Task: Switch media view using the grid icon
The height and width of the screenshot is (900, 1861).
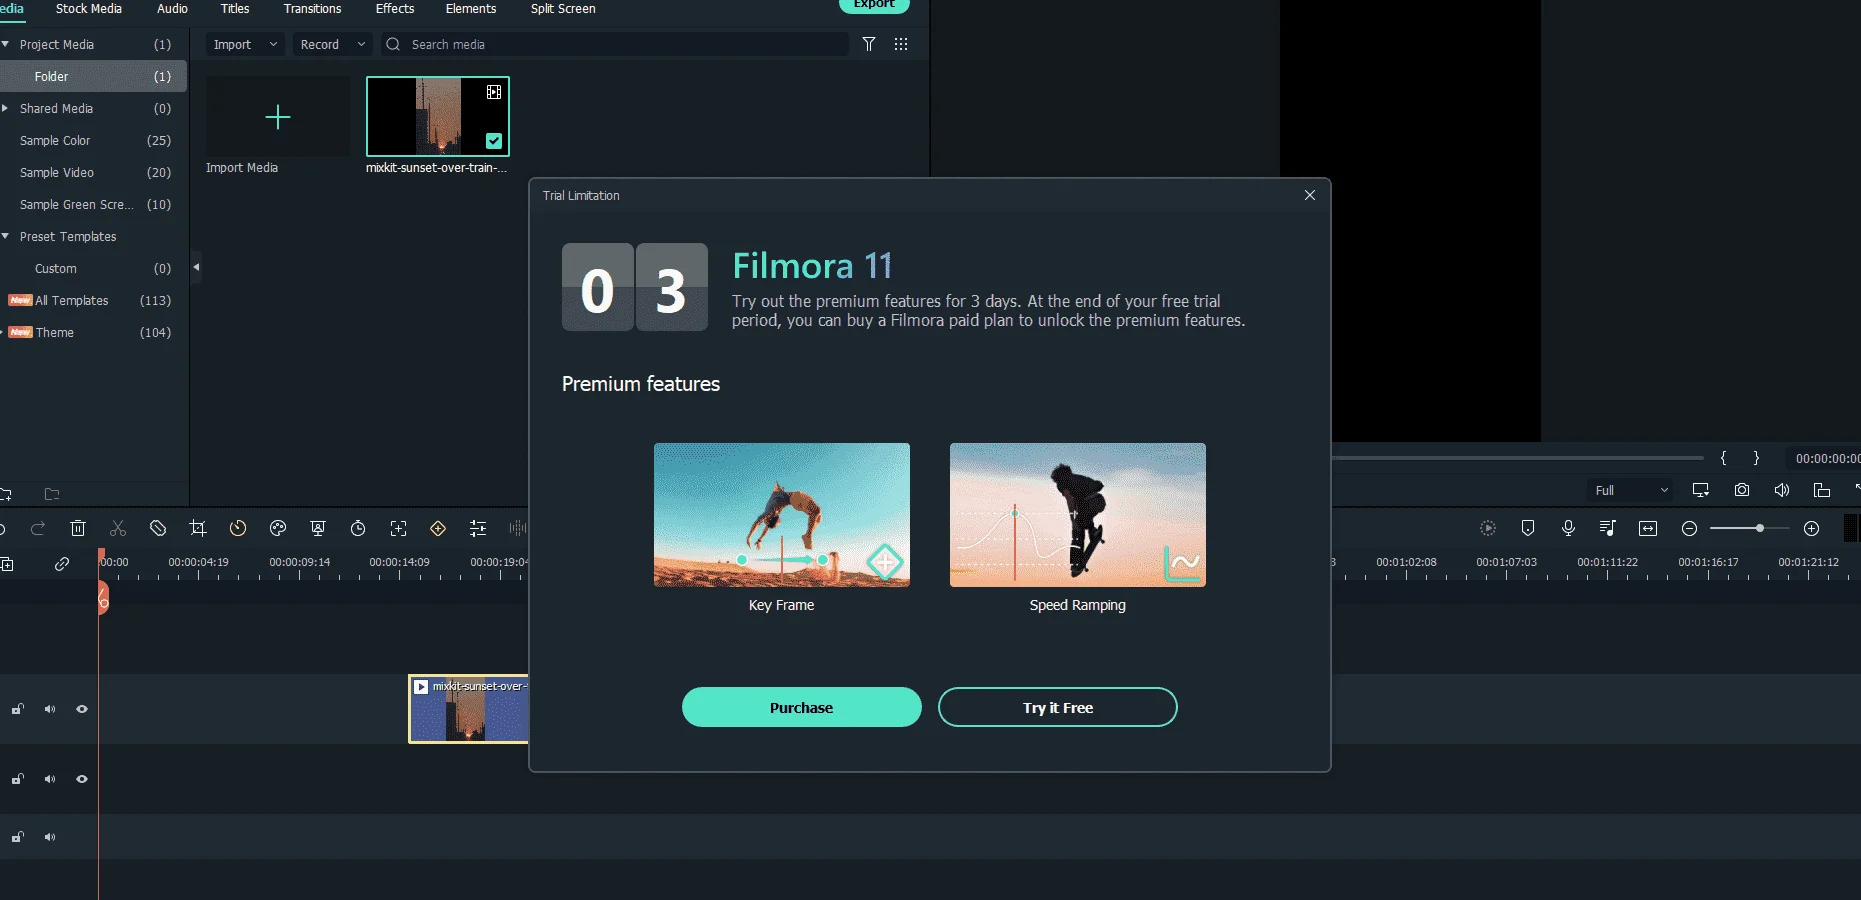Action: [901, 44]
